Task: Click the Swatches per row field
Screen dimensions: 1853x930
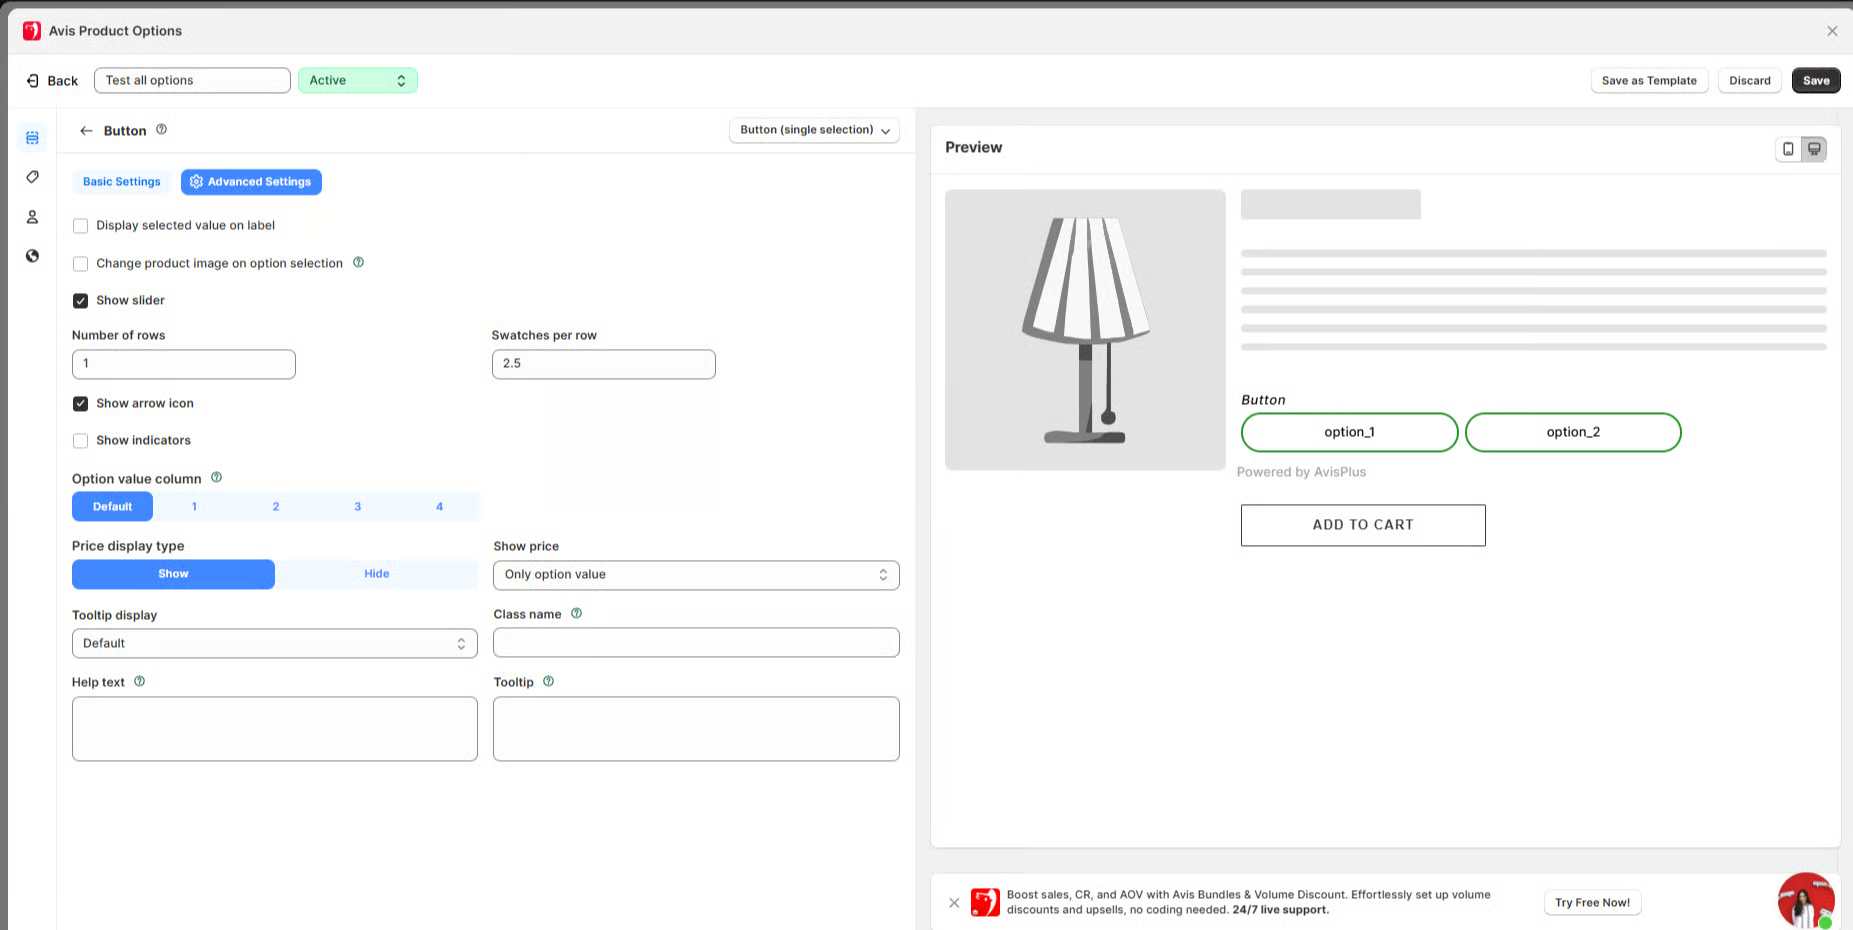Action: tap(603, 364)
